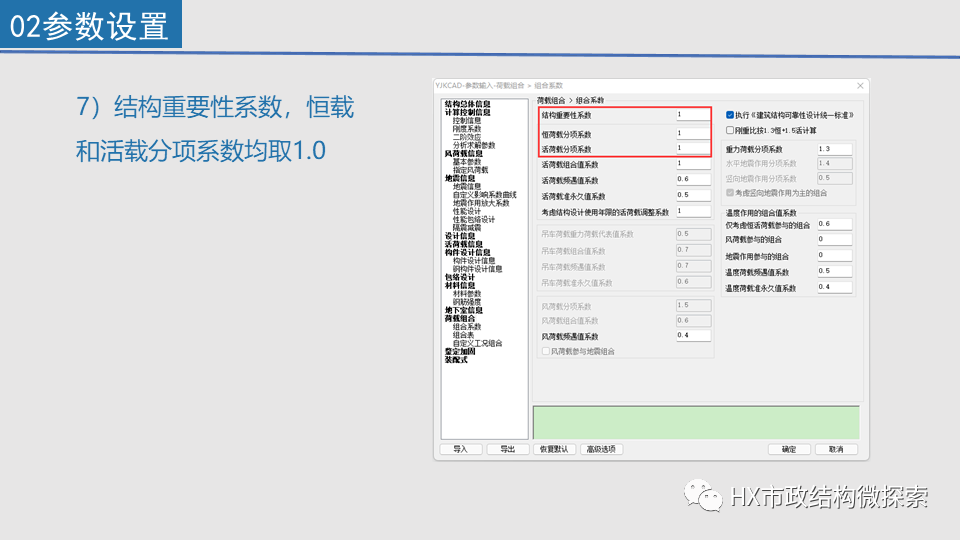The height and width of the screenshot is (540, 960).
Task: Enable 刚重比按1.3恒+1.5活计算 checkbox
Action: point(730,130)
